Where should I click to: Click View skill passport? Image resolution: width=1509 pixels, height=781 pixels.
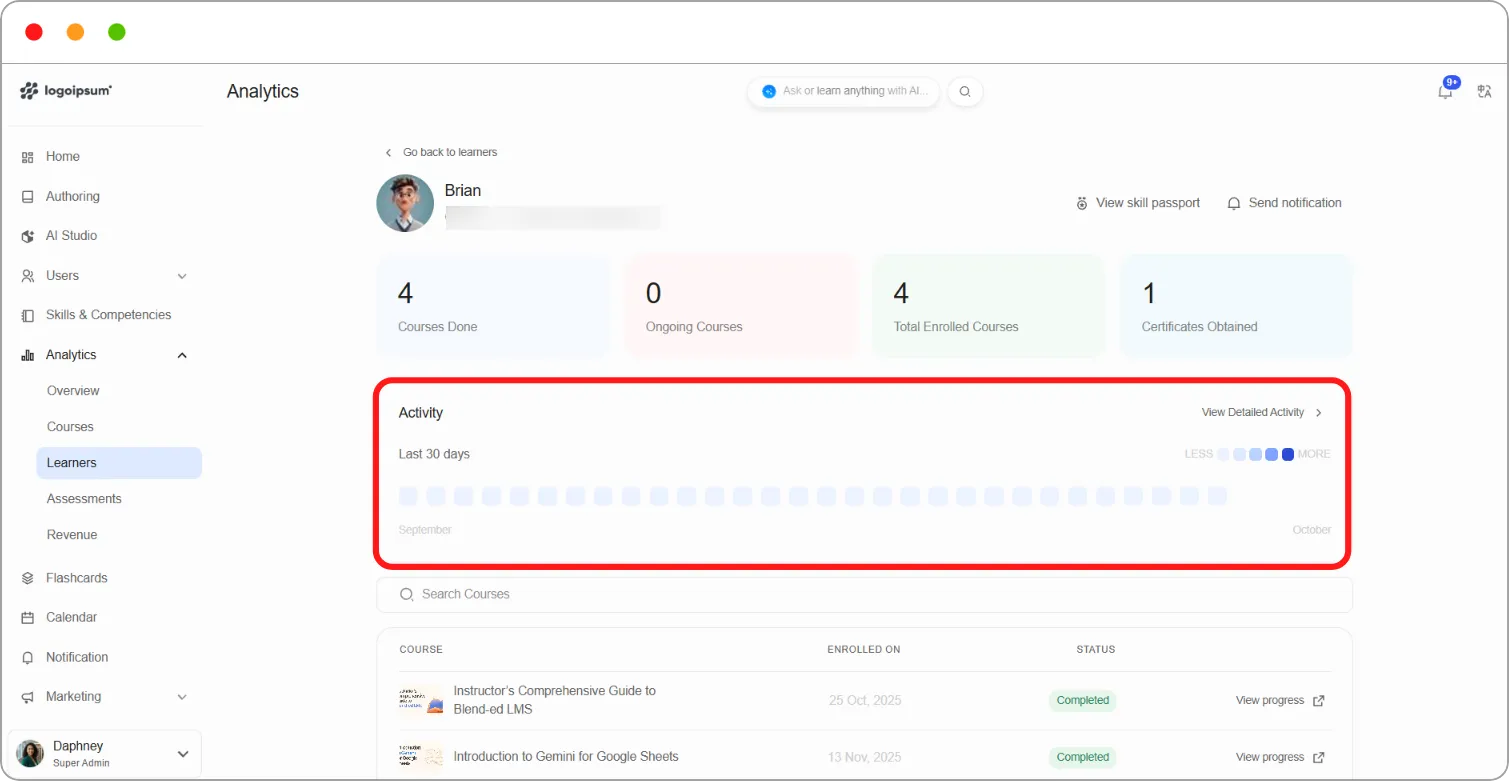(1138, 203)
